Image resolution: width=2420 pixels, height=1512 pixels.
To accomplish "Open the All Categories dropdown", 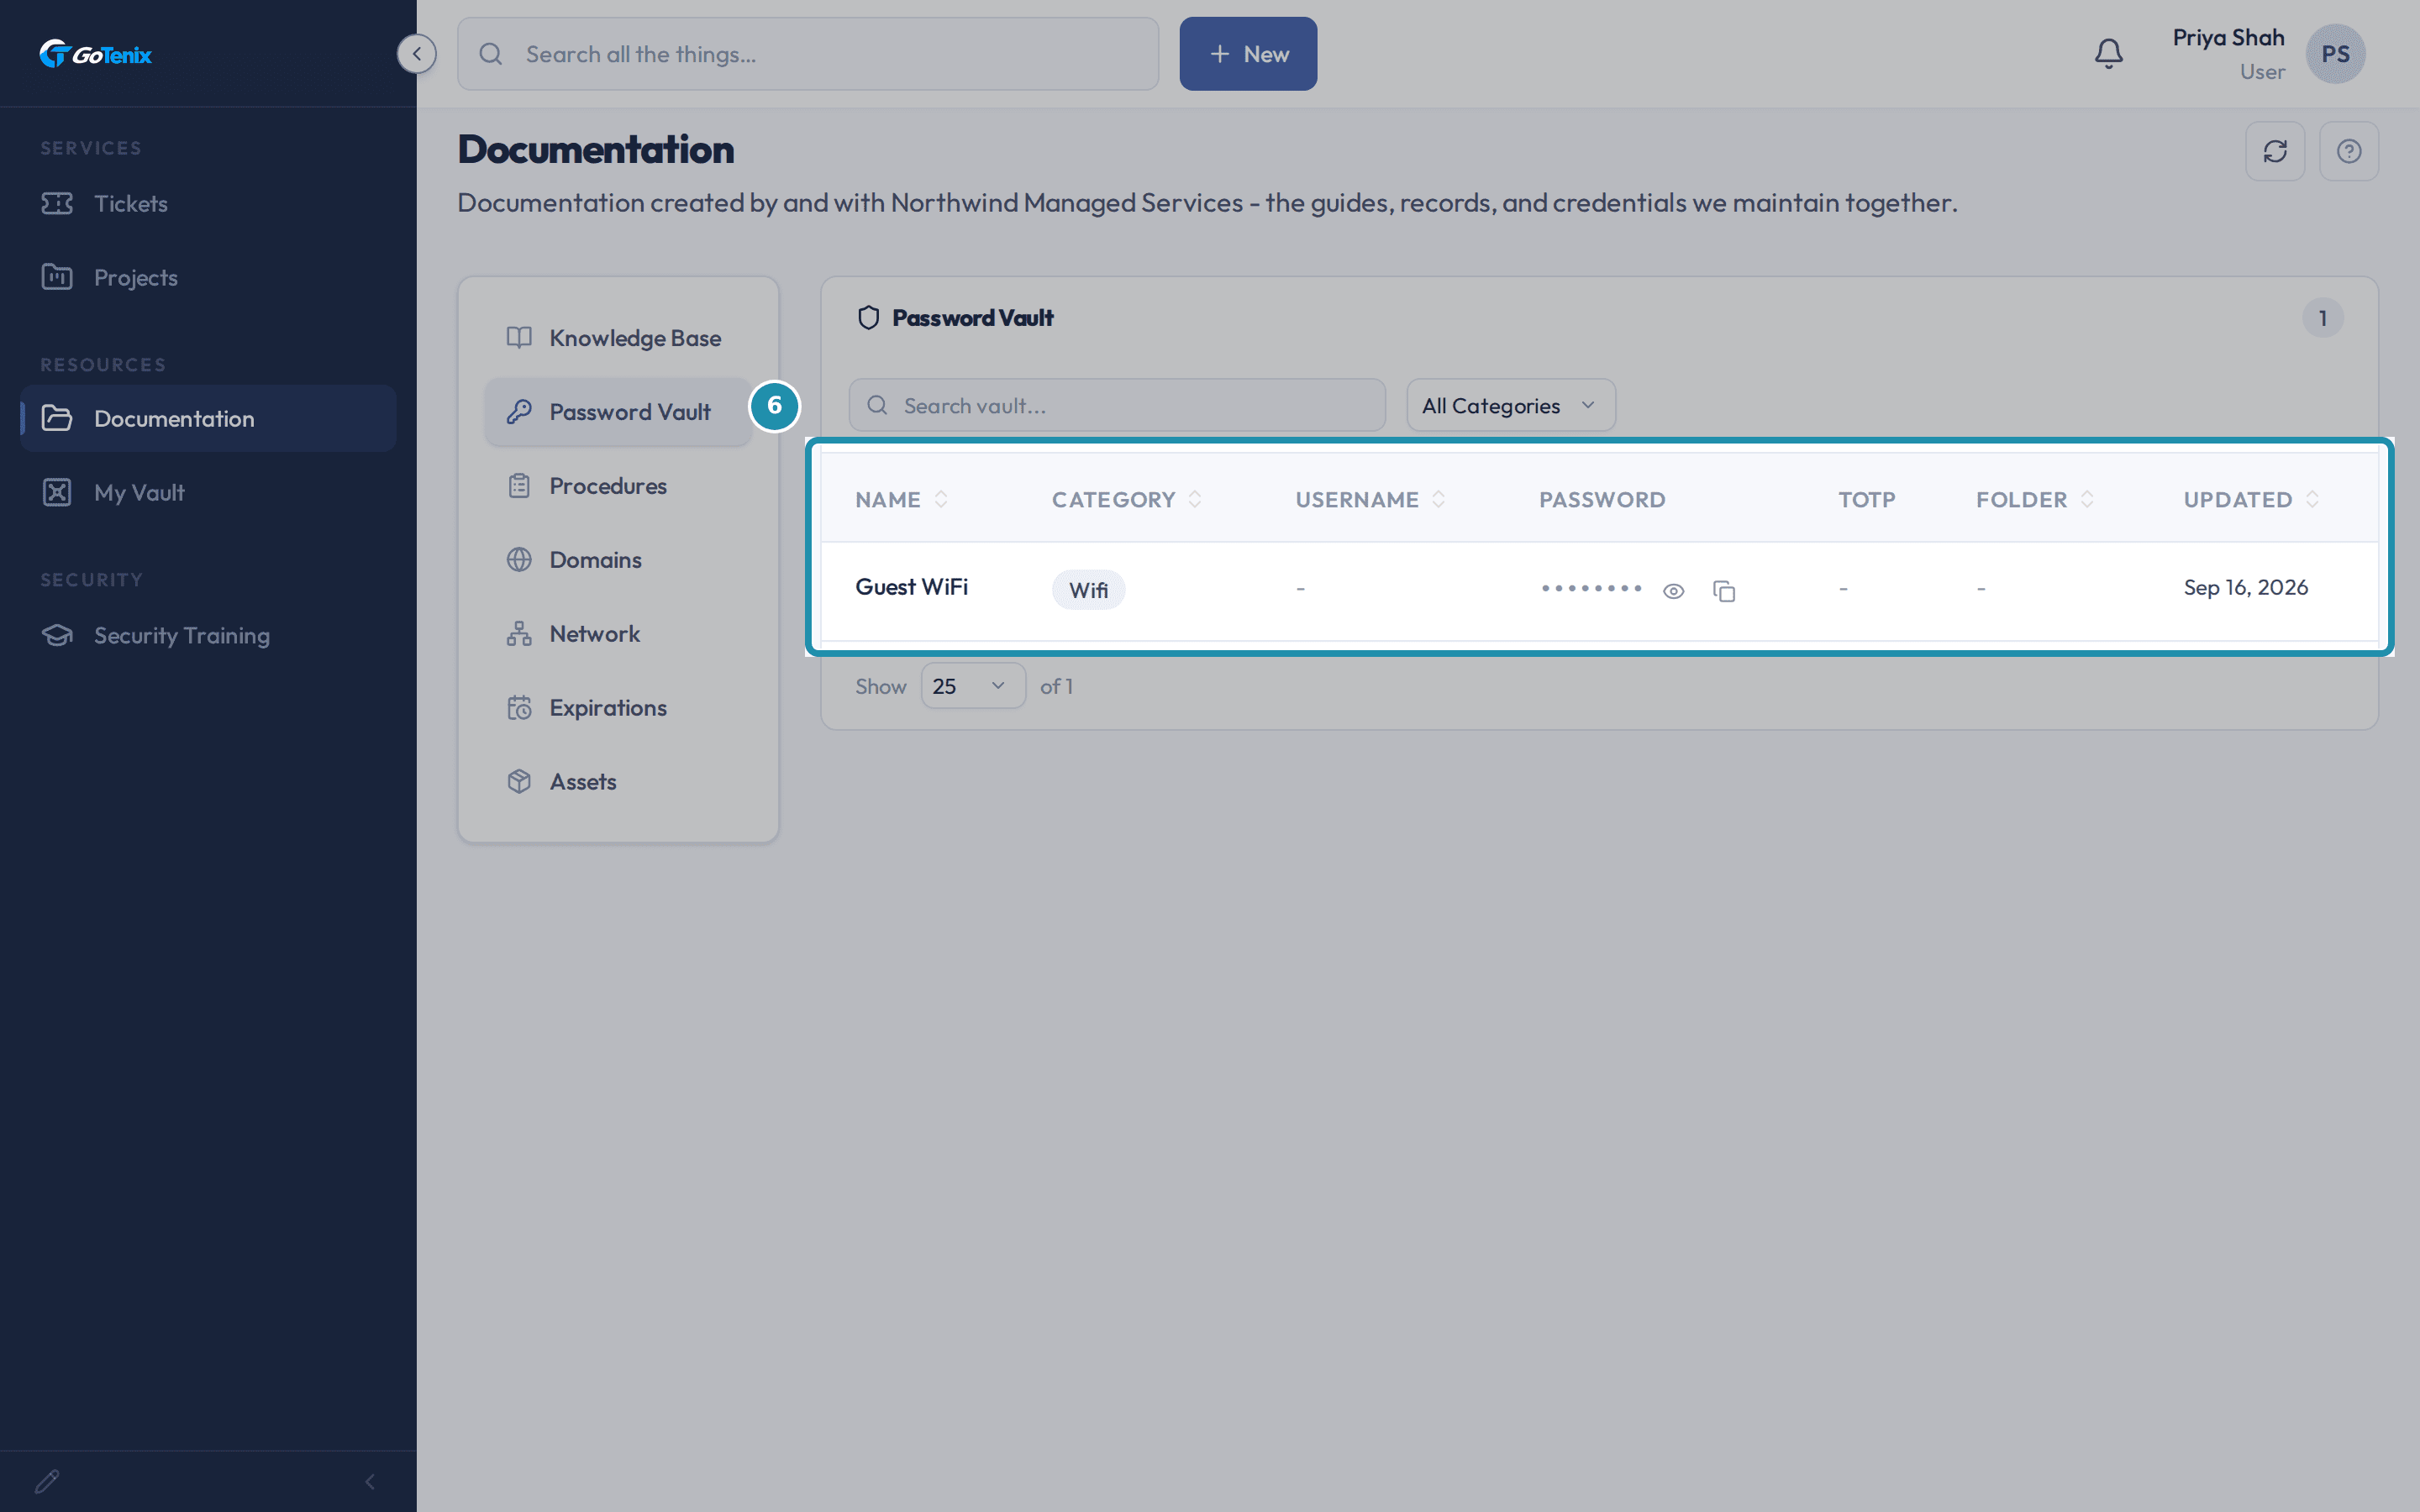I will [1511, 405].
